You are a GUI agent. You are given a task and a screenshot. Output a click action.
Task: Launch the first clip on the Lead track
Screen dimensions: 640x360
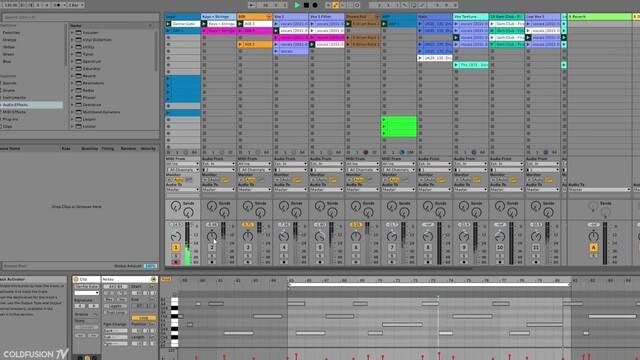point(168,24)
